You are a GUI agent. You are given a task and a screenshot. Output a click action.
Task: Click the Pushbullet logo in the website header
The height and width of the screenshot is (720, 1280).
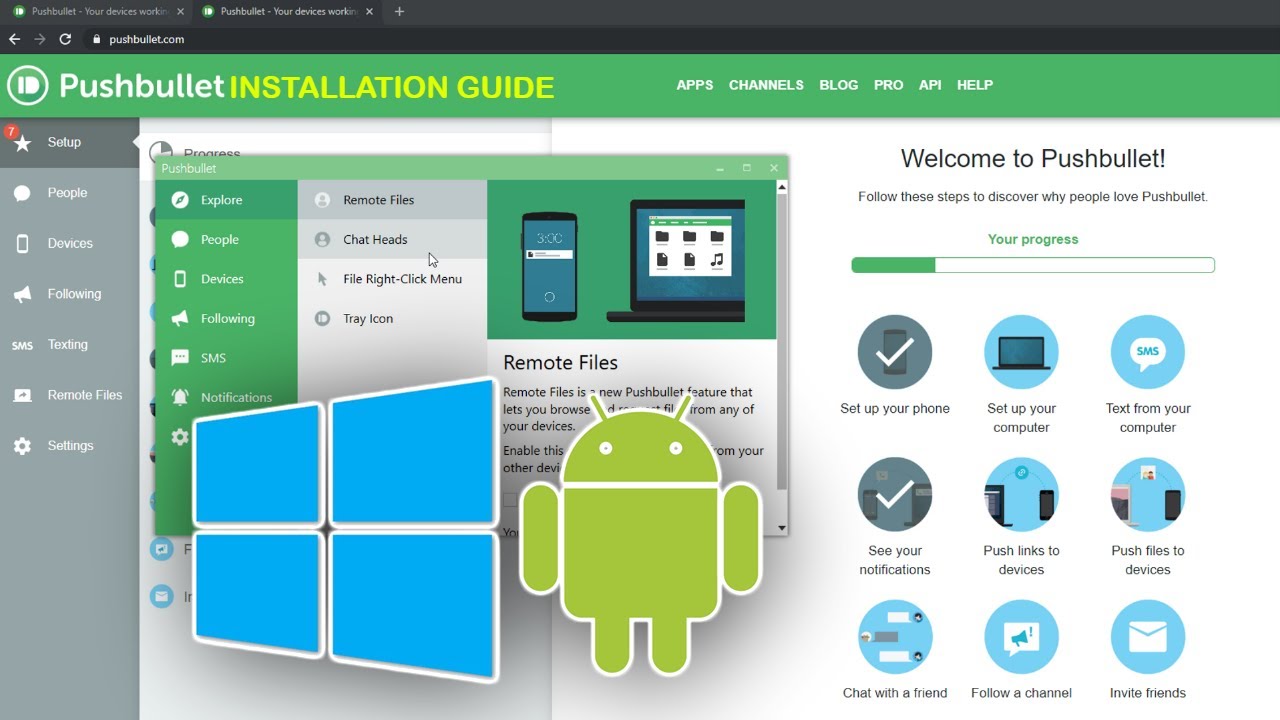click(116, 86)
